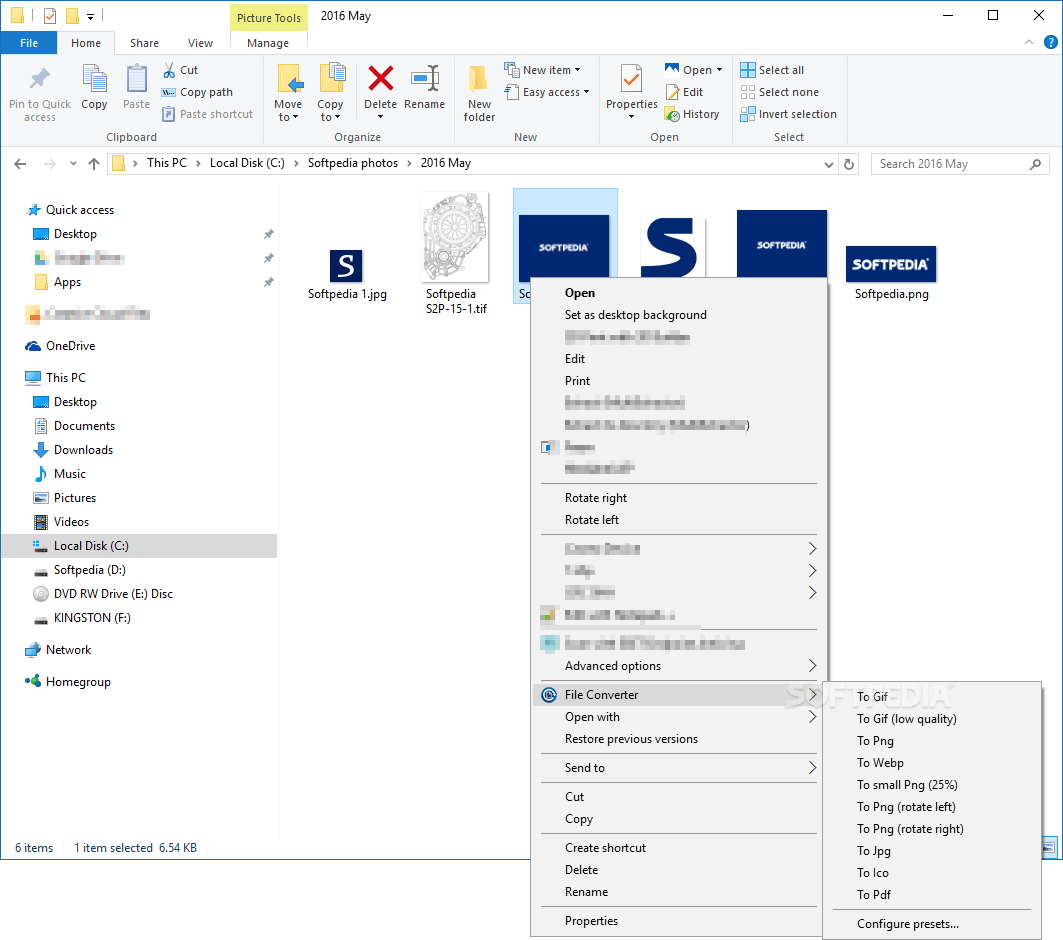Select Softpedia.png thumbnail
The height and width of the screenshot is (940, 1063).
[891, 264]
